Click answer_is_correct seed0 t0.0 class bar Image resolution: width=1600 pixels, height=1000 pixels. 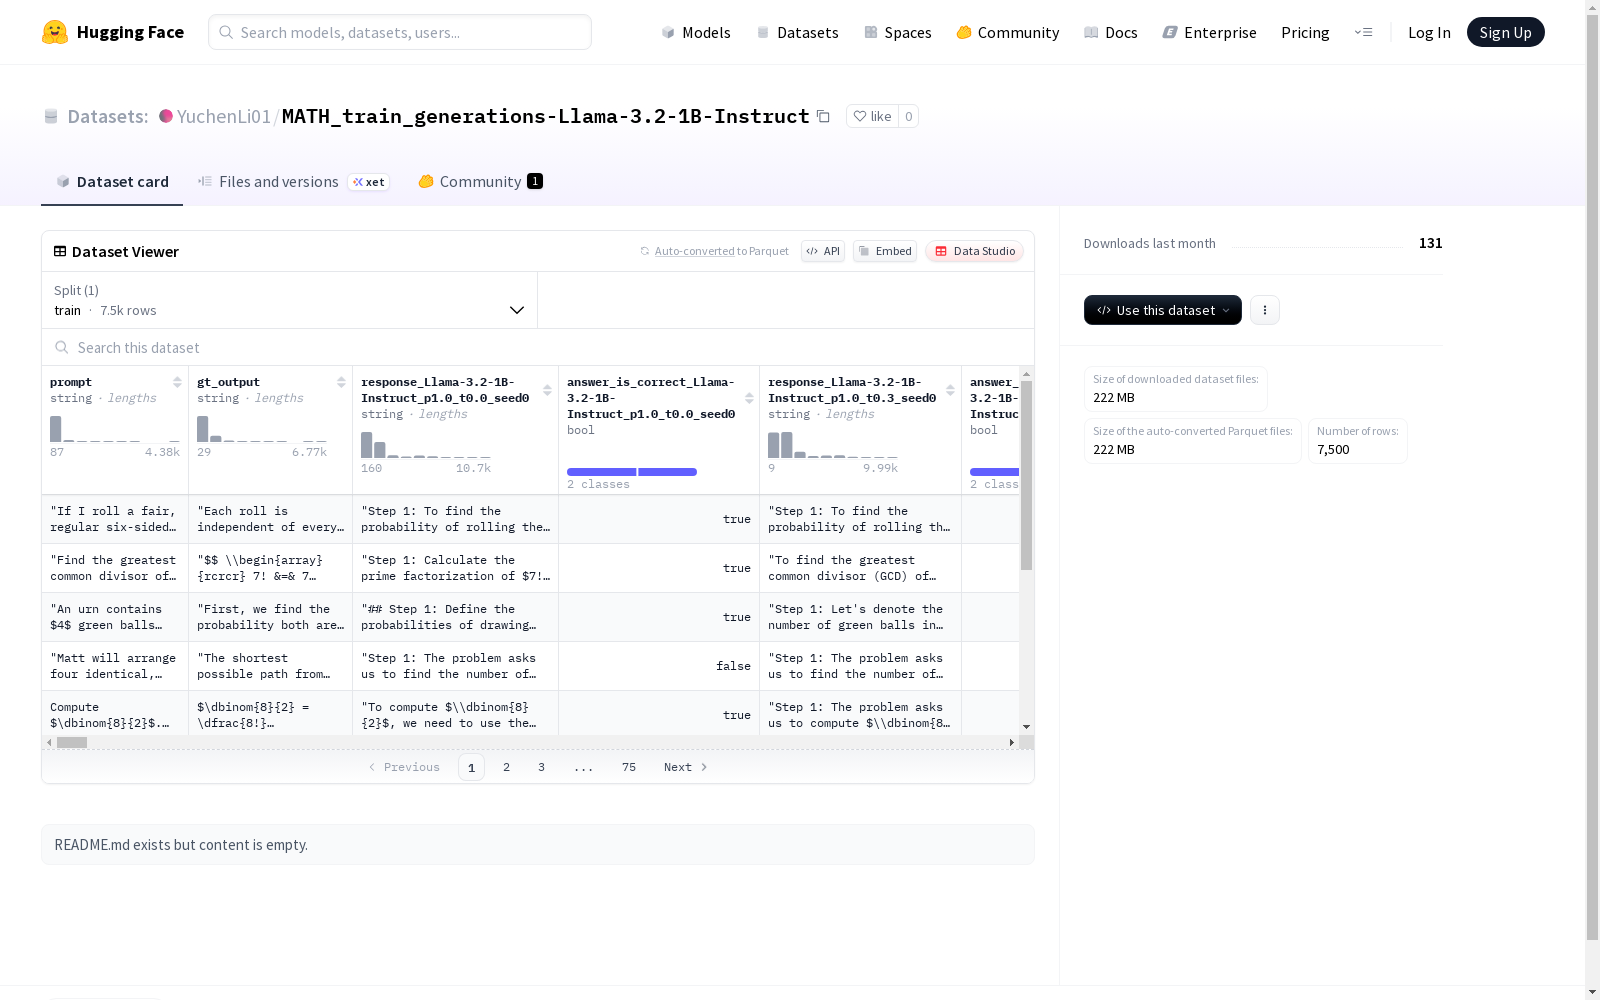click(632, 472)
